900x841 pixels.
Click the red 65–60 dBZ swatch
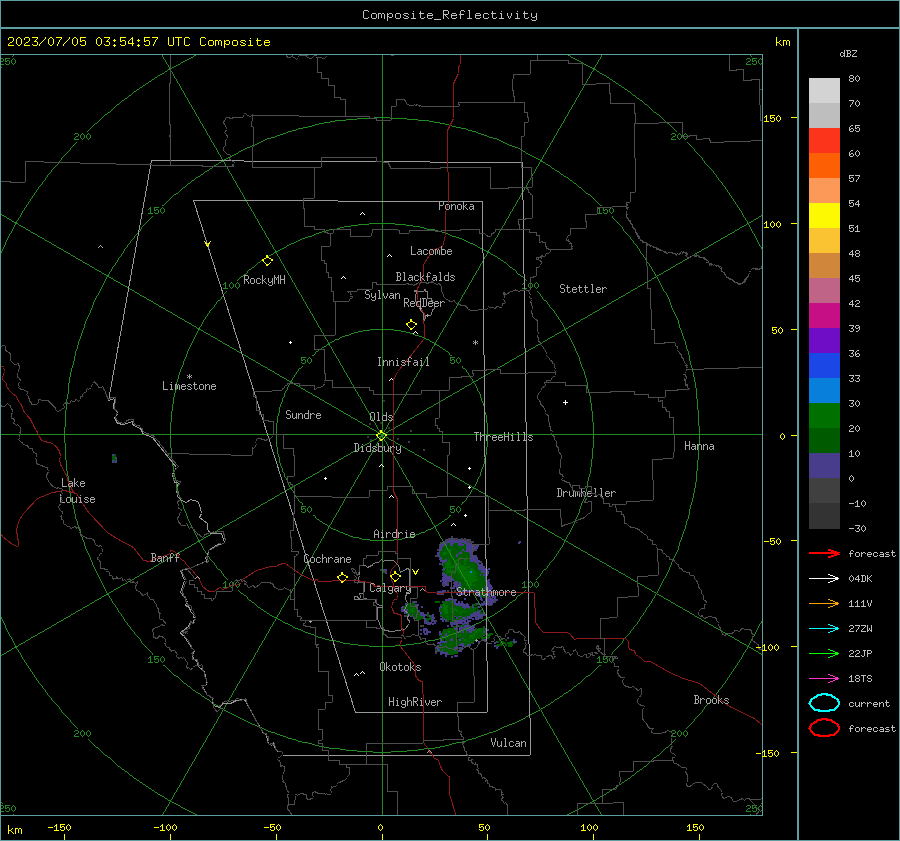[824, 141]
